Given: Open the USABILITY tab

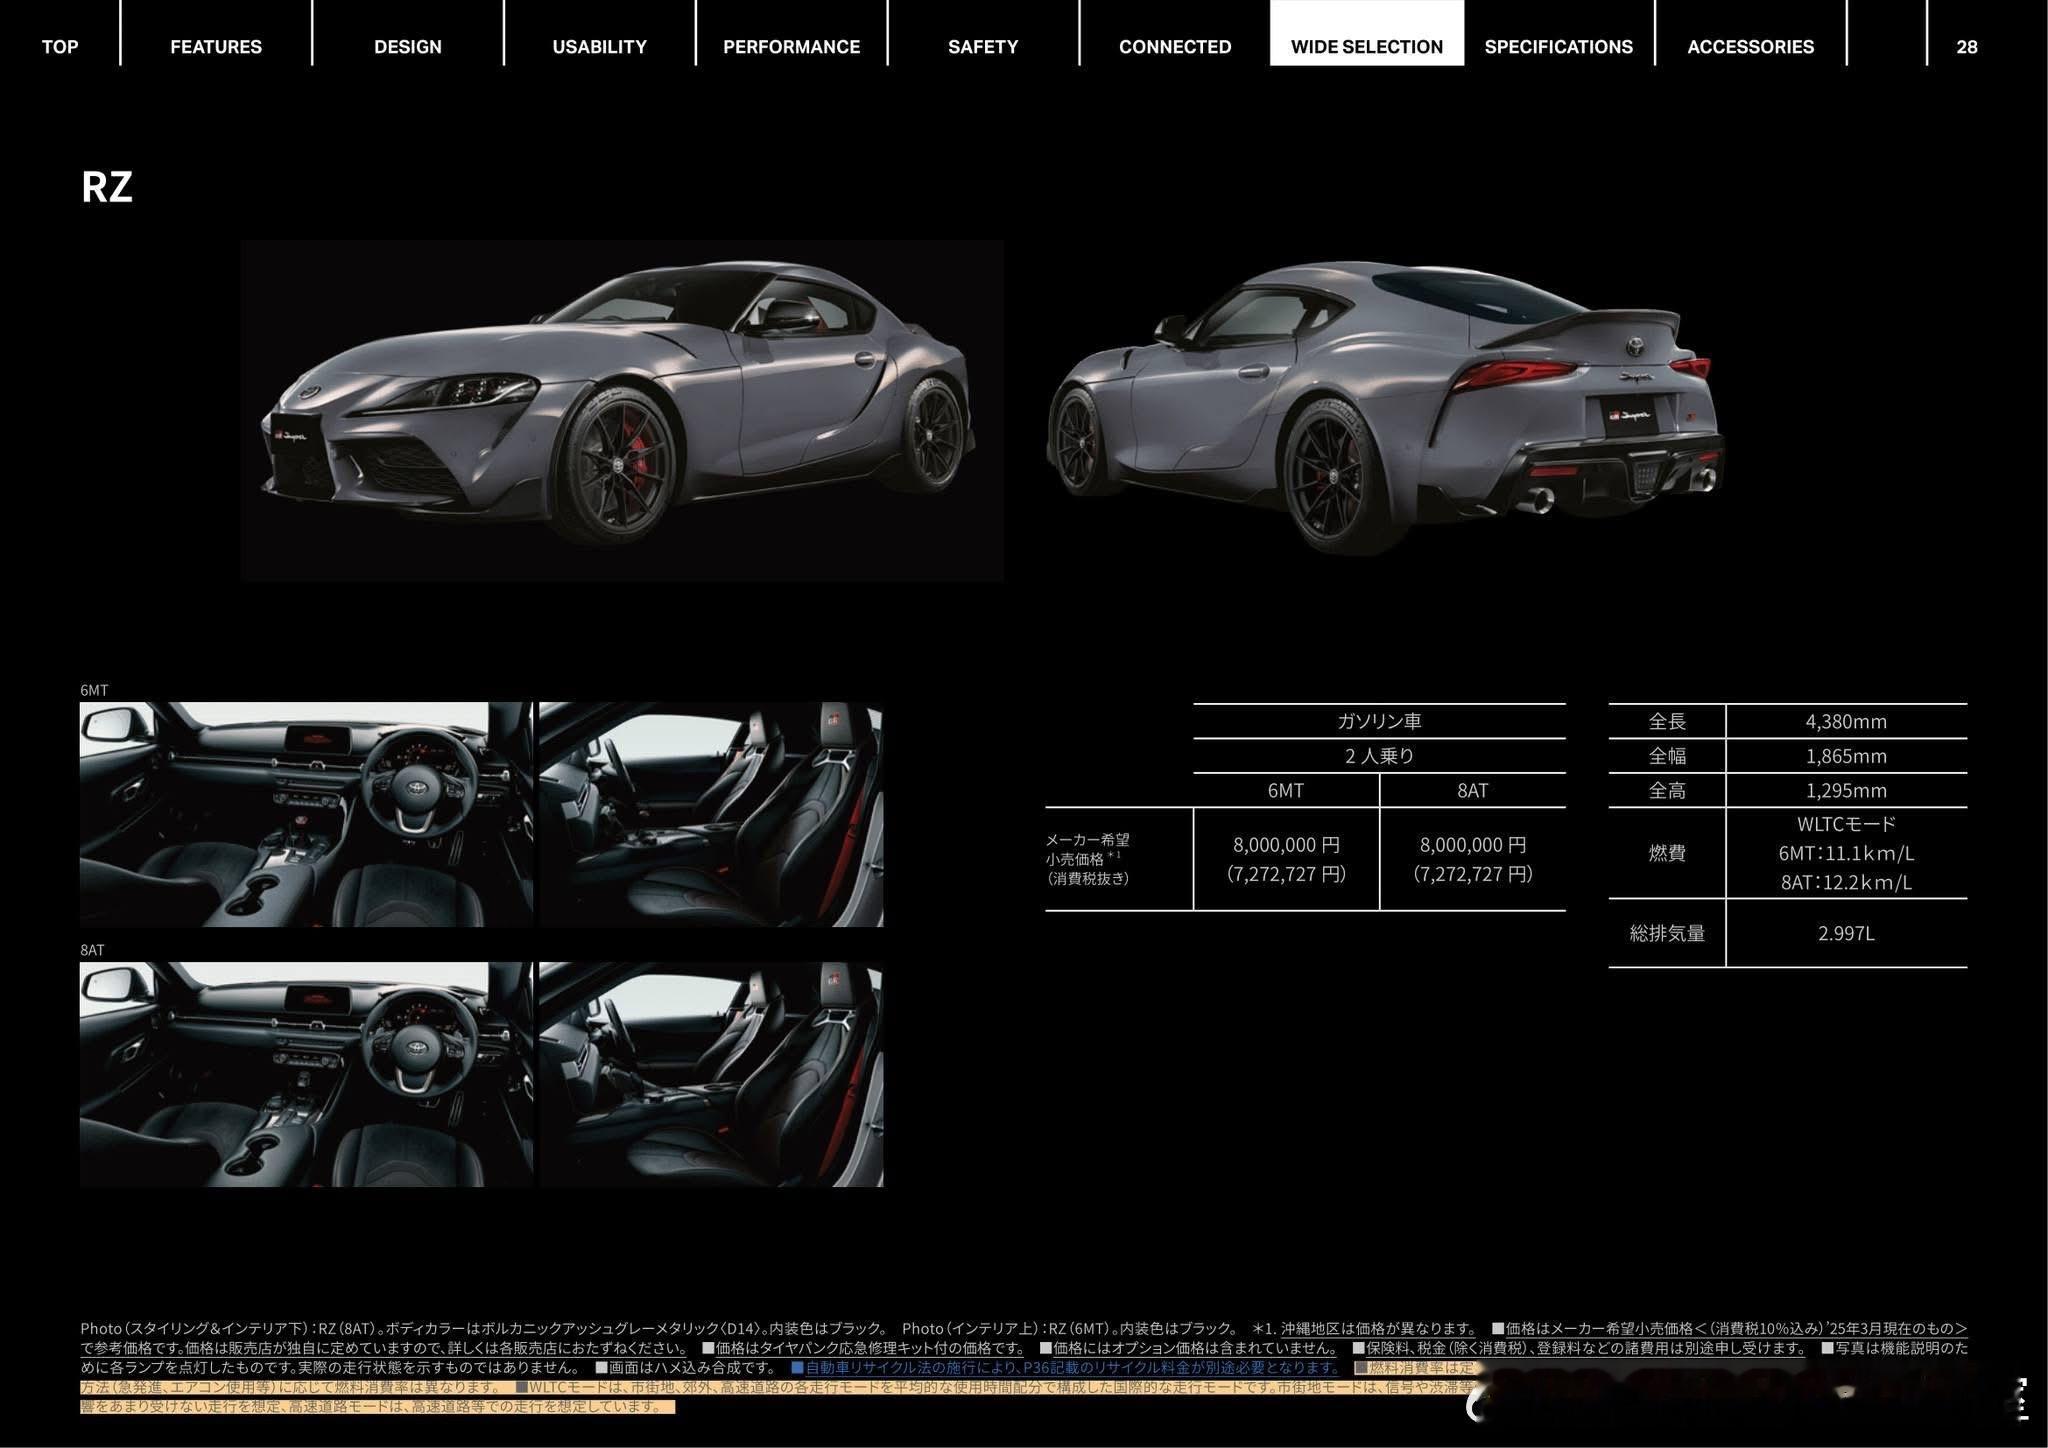Looking at the screenshot, I should click(x=600, y=47).
